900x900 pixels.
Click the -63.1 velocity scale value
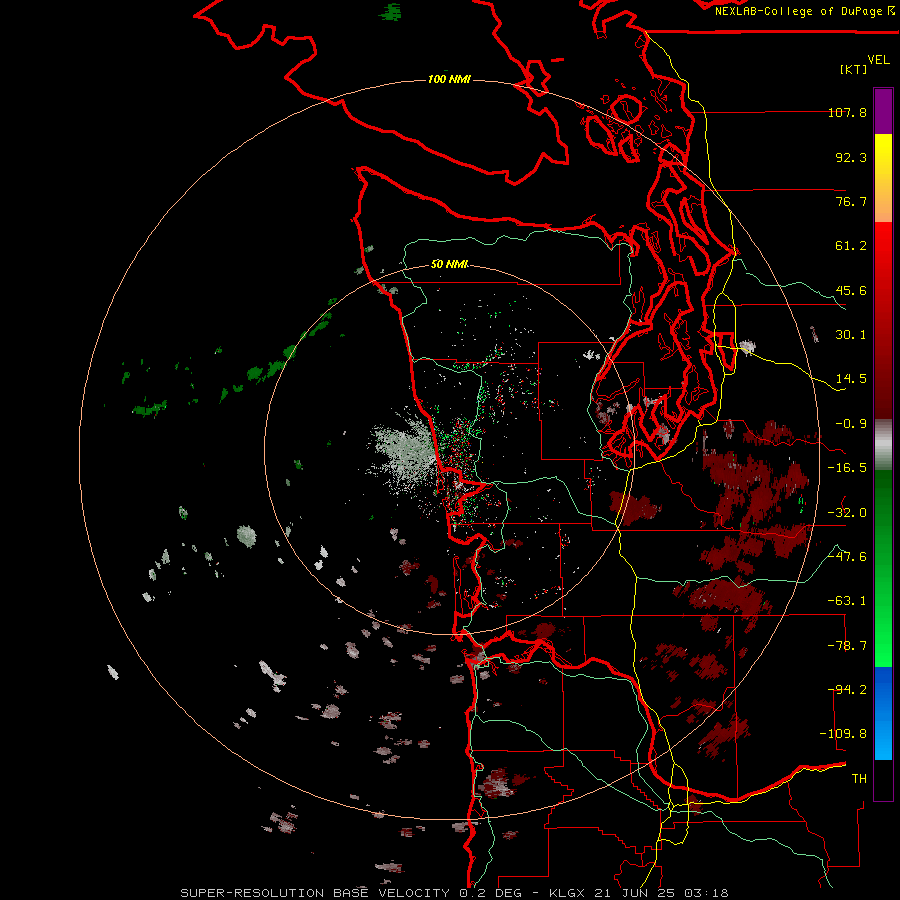[847, 601]
